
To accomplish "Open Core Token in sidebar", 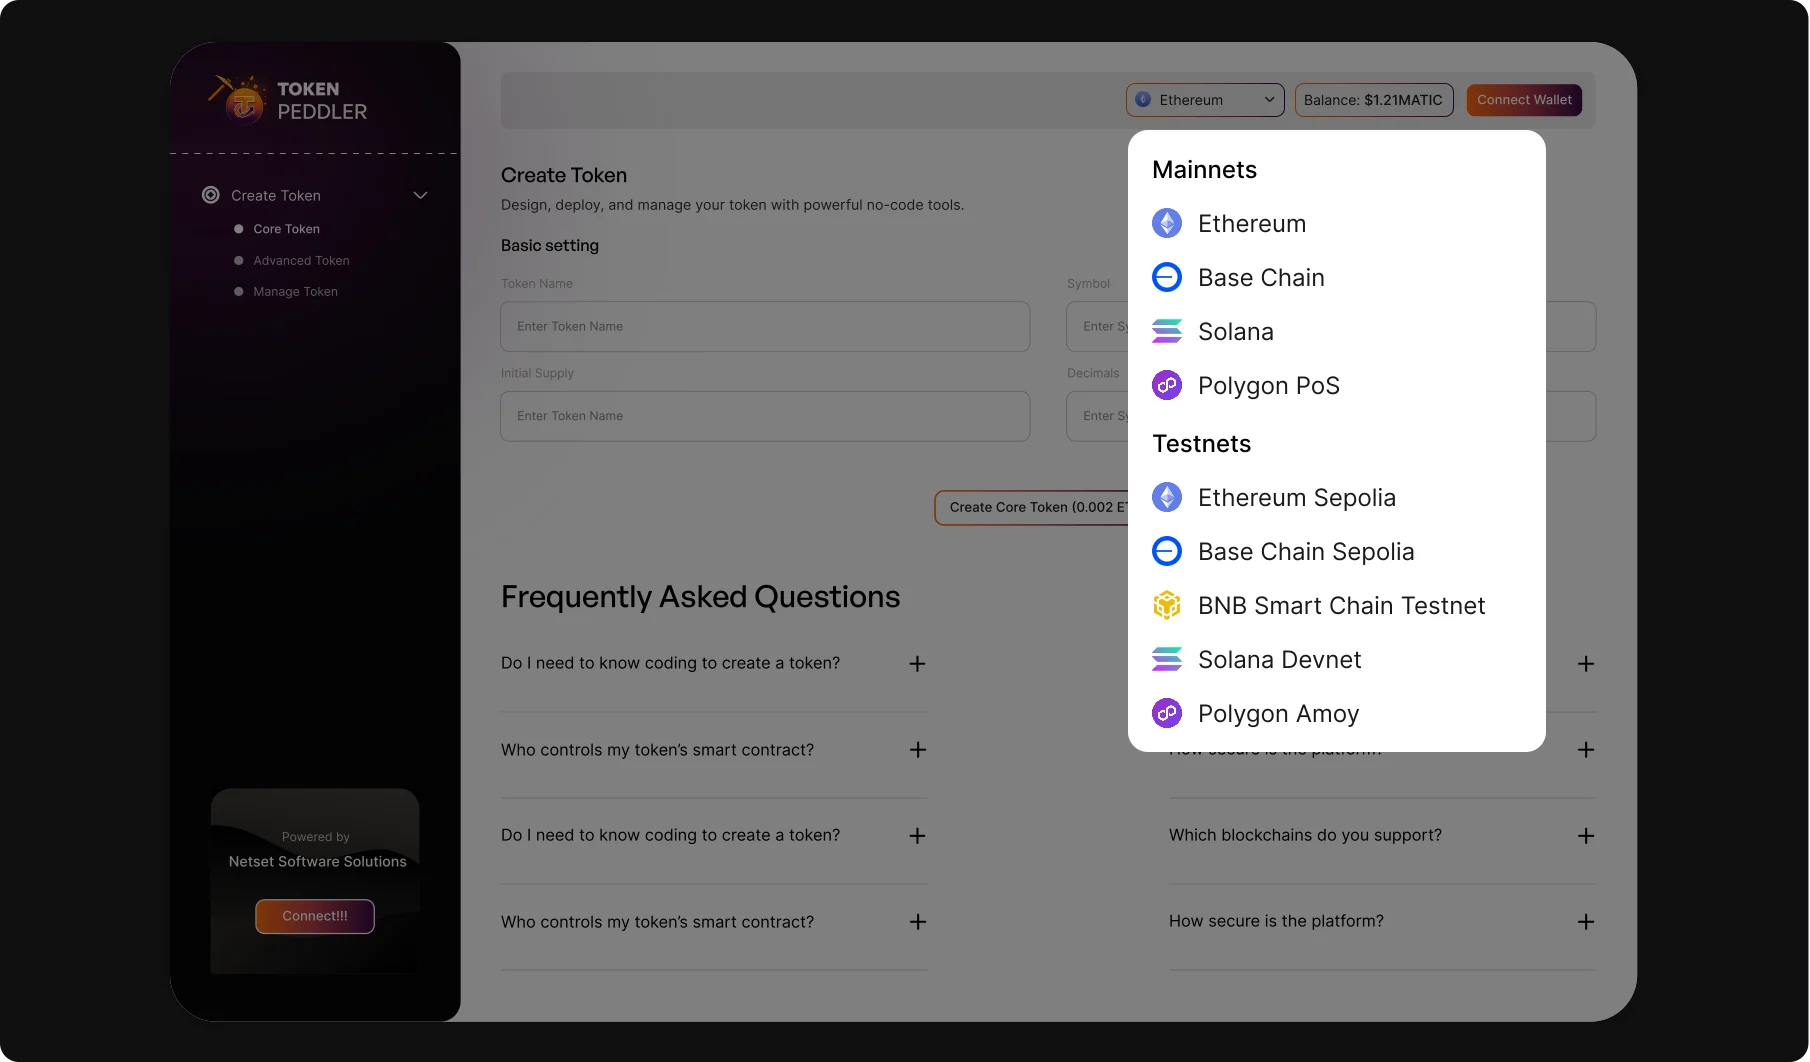I will click(286, 229).
